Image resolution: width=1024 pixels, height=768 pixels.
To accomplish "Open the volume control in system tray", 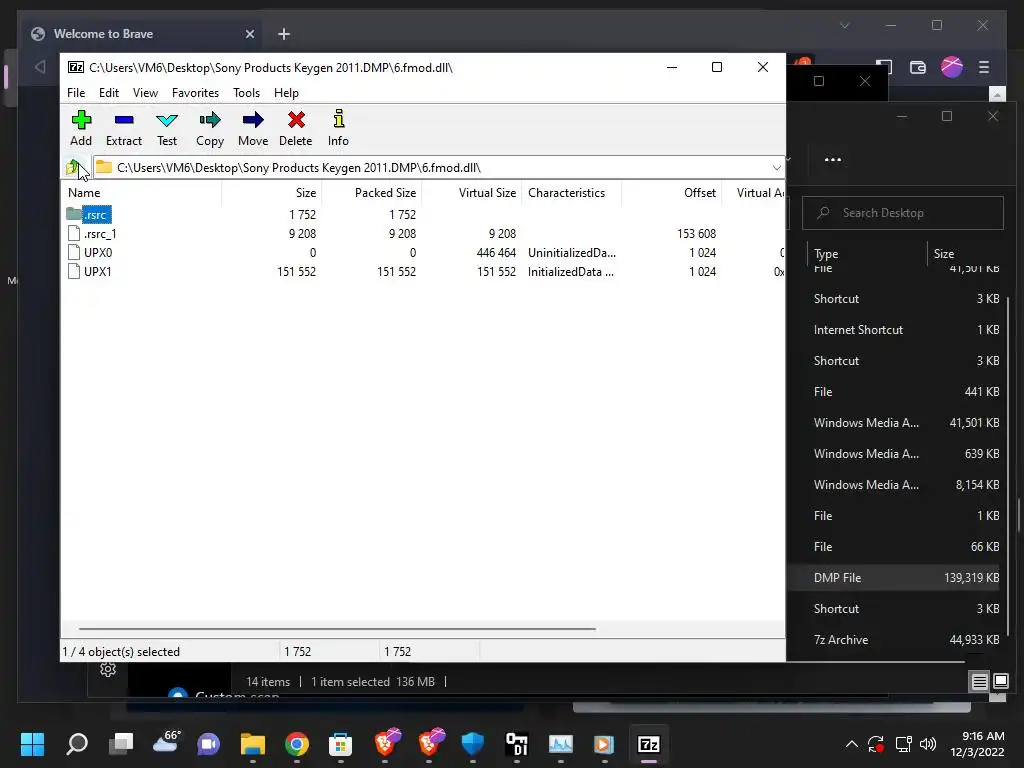I will [928, 744].
